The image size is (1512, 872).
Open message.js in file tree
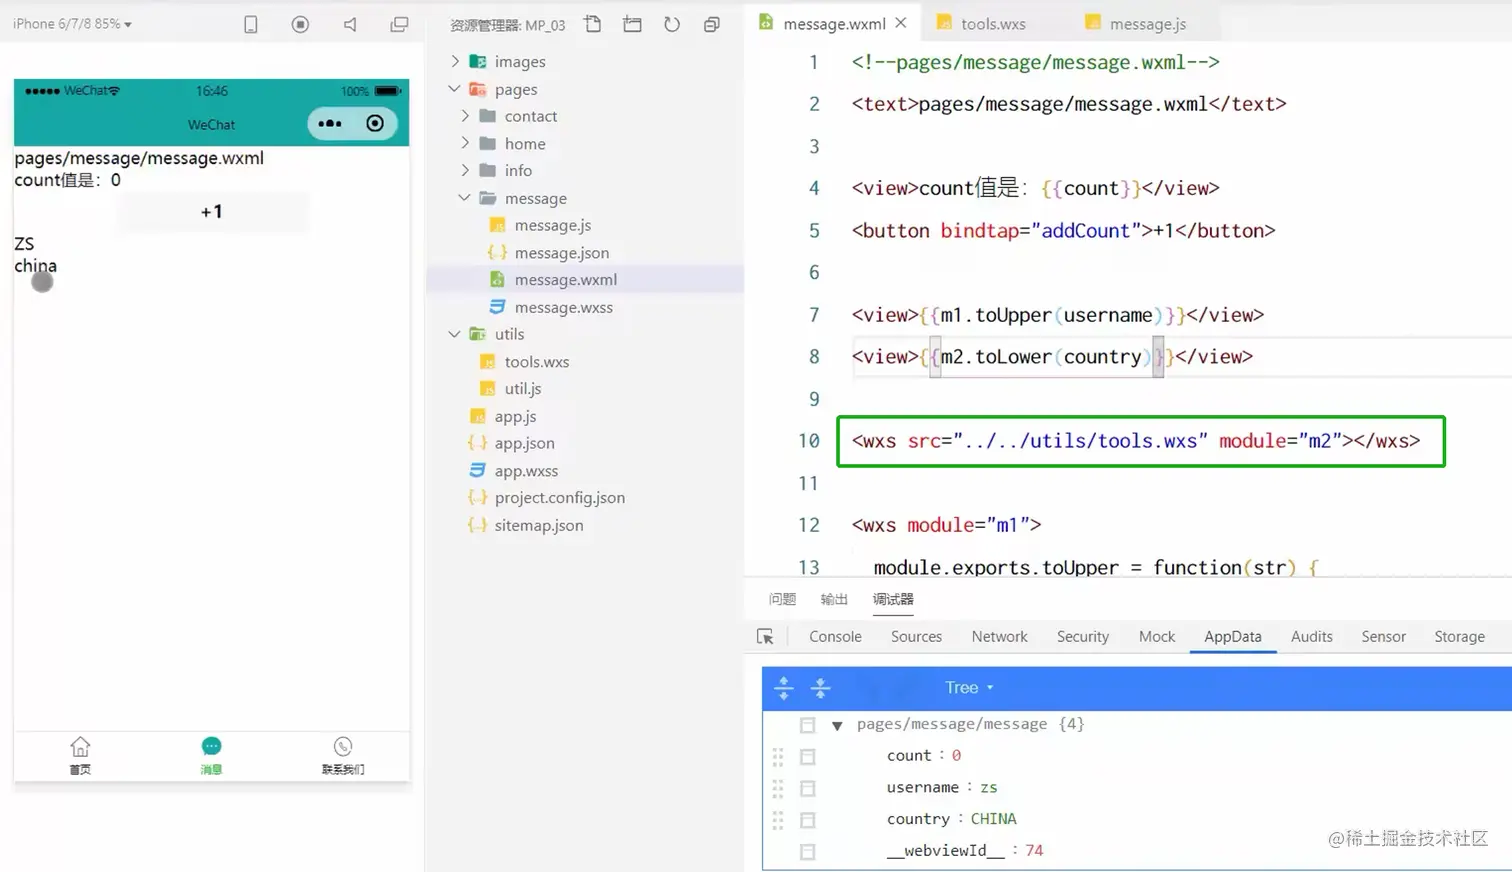[553, 225]
